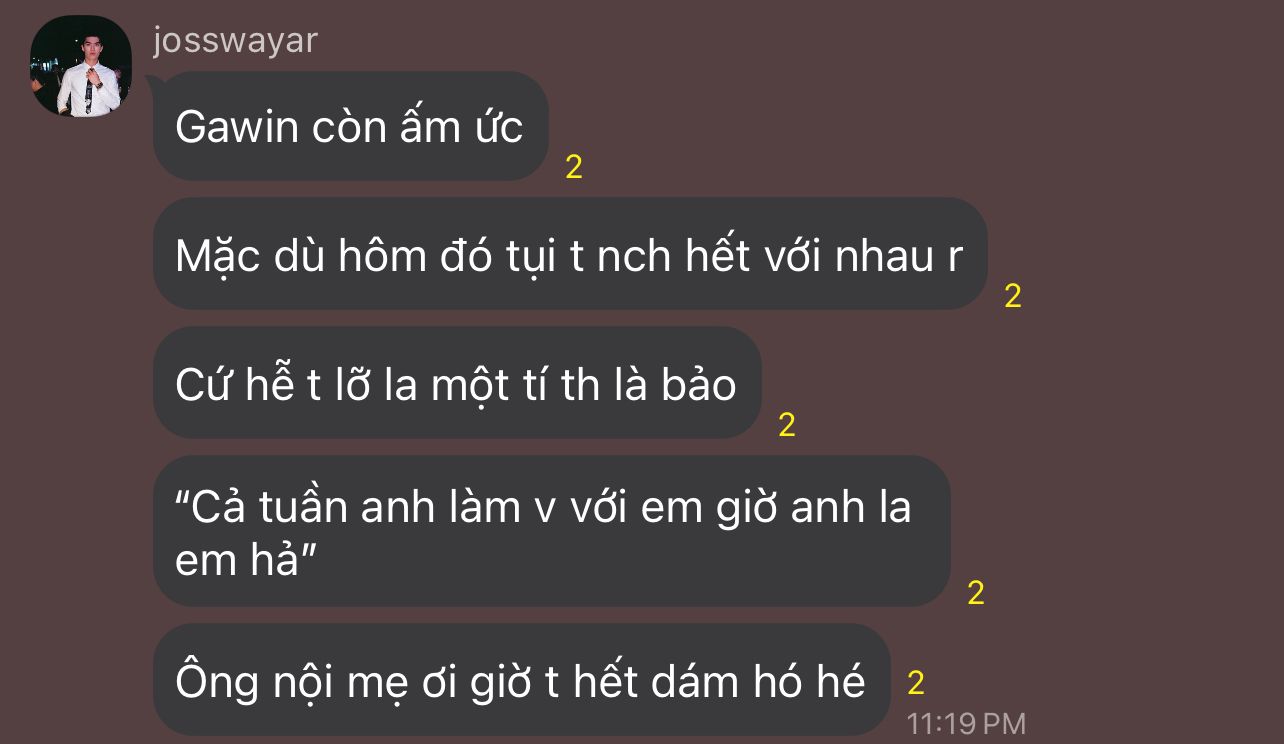Click the read count 2 beside "Gawin còn ấm ức"
This screenshot has width=1284, height=744.
[573, 167]
